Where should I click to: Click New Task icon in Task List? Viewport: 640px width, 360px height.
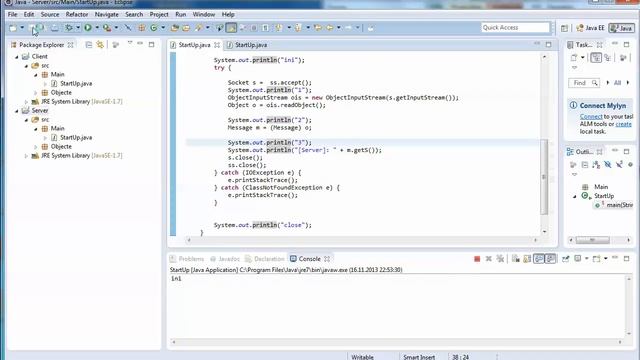[x=574, y=58]
